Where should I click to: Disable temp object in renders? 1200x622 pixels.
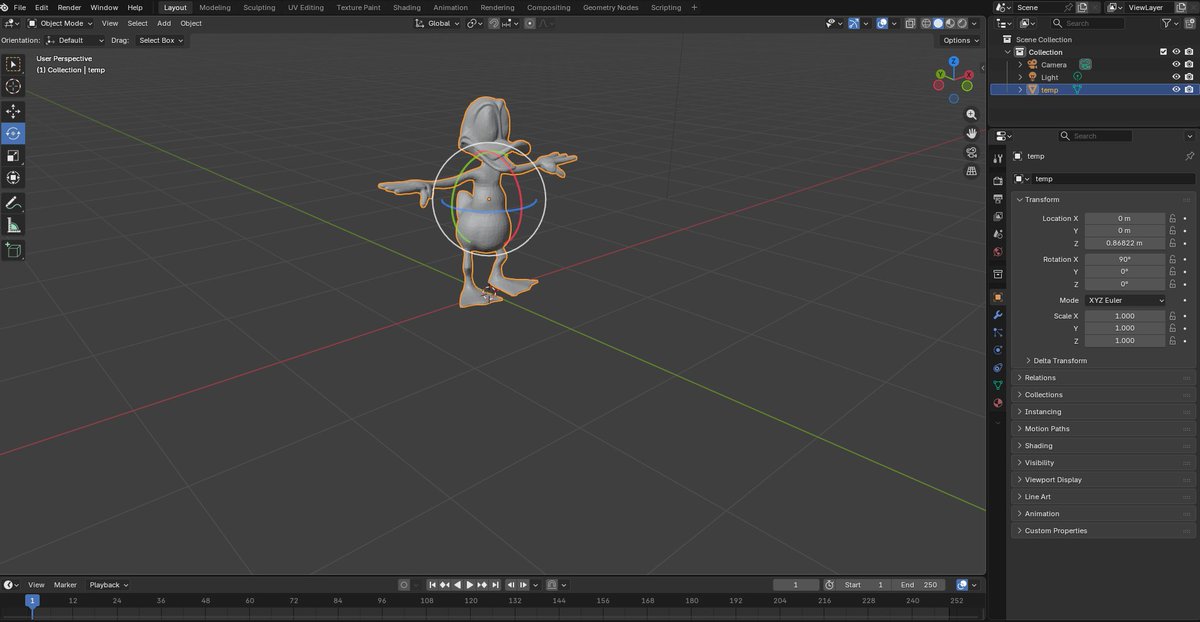coord(1189,90)
